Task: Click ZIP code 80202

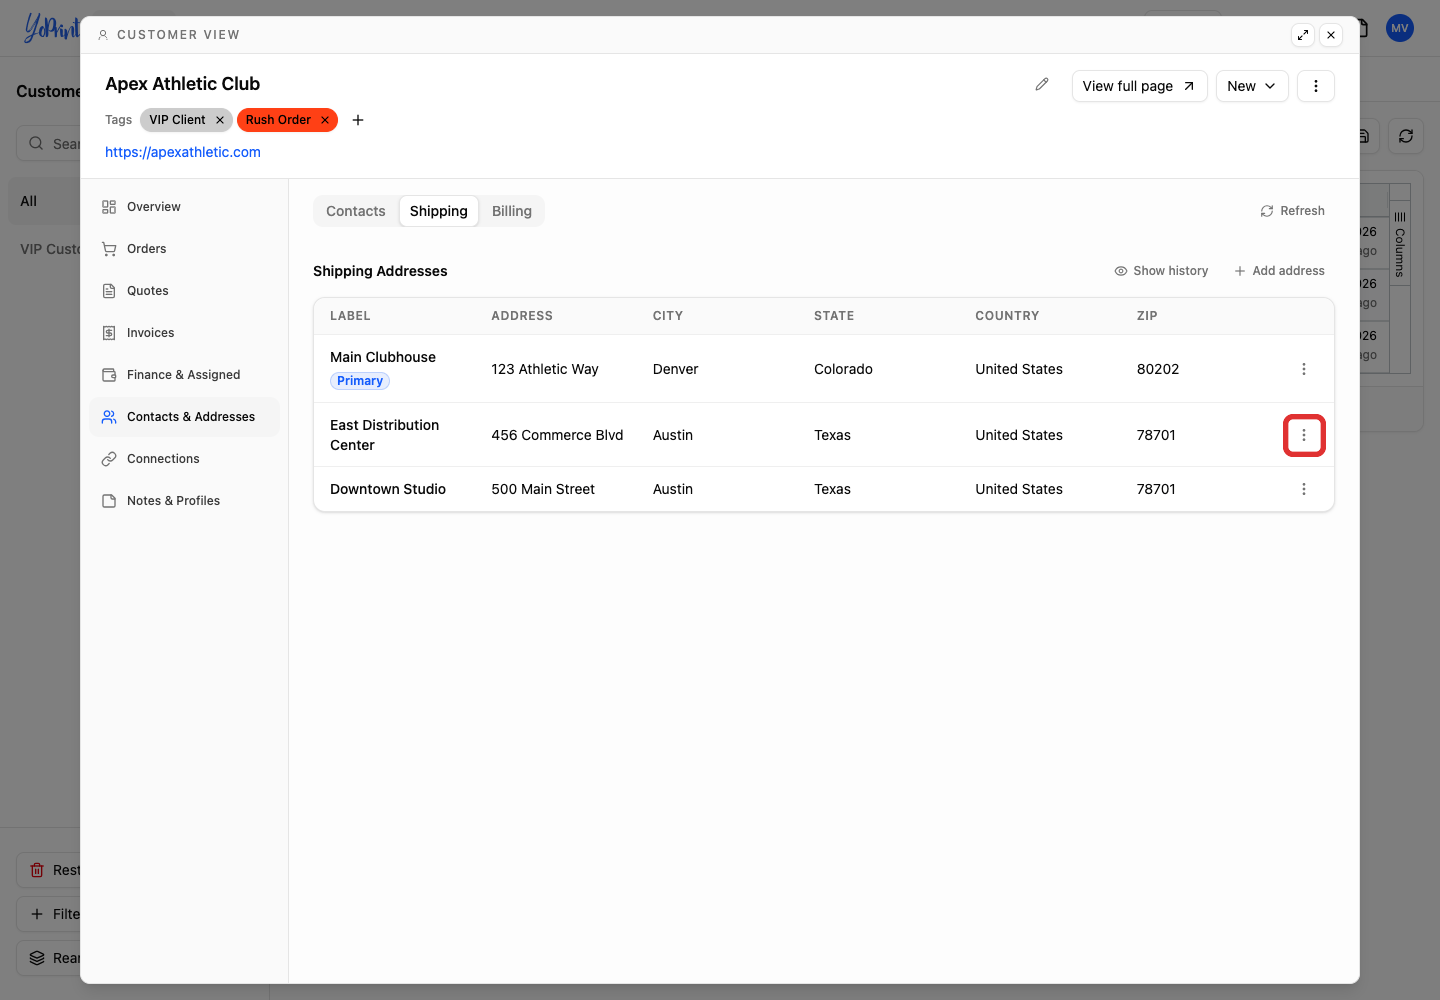Action: click(1158, 369)
